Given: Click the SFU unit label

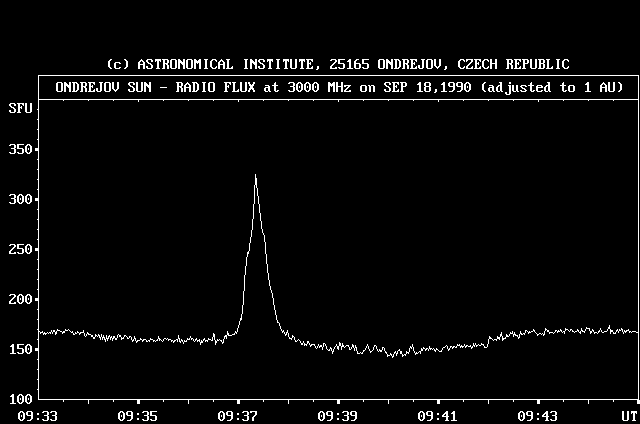Looking at the screenshot, I should click(x=19, y=106).
